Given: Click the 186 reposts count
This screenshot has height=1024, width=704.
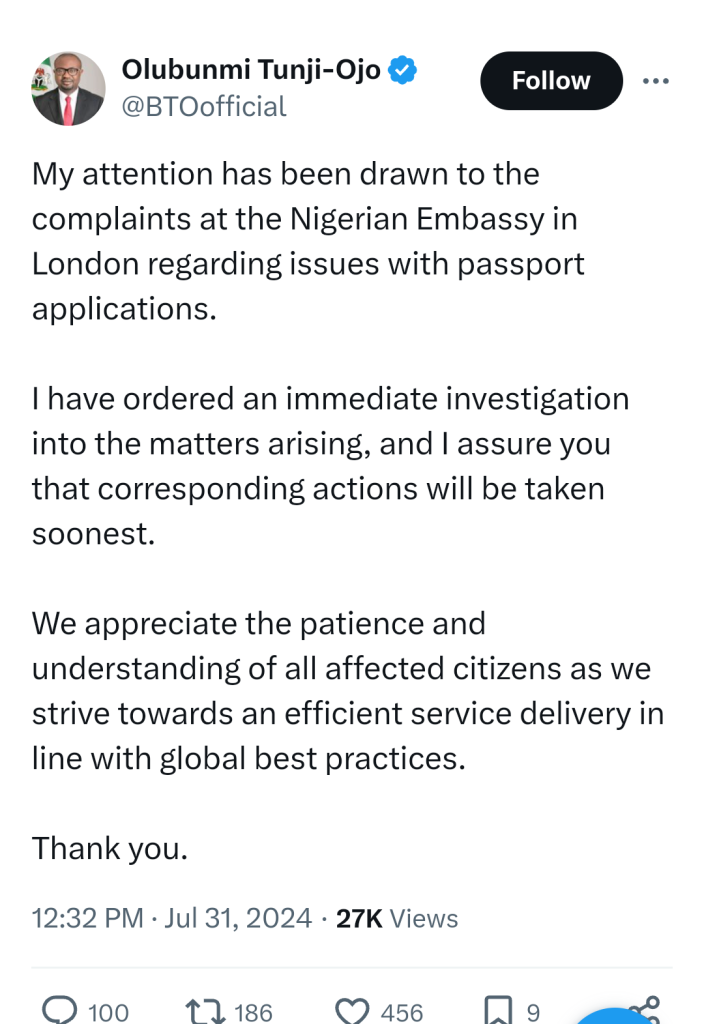Looking at the screenshot, I should [253, 1012].
